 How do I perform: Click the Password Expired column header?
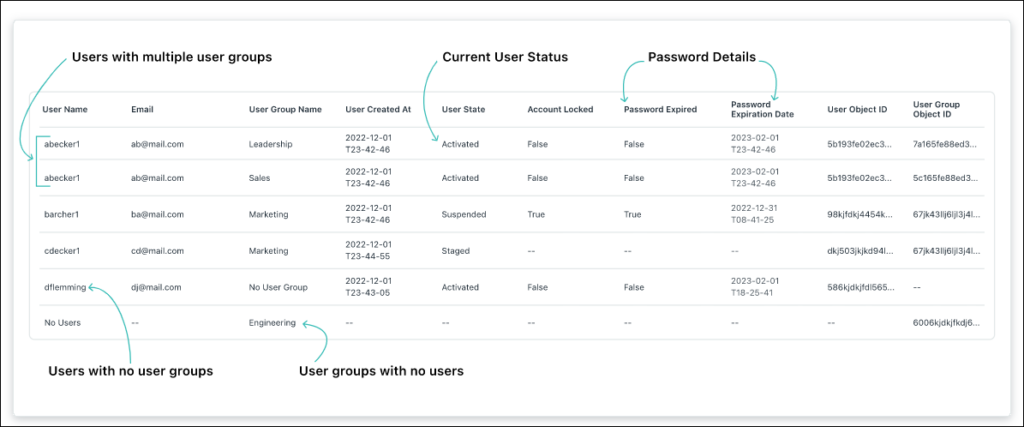click(661, 109)
